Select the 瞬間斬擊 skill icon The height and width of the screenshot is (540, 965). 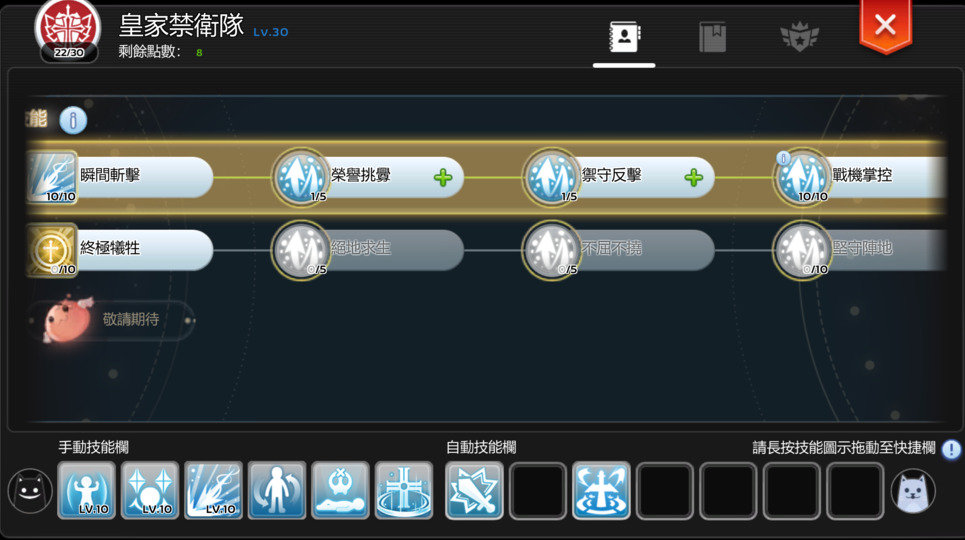point(52,177)
